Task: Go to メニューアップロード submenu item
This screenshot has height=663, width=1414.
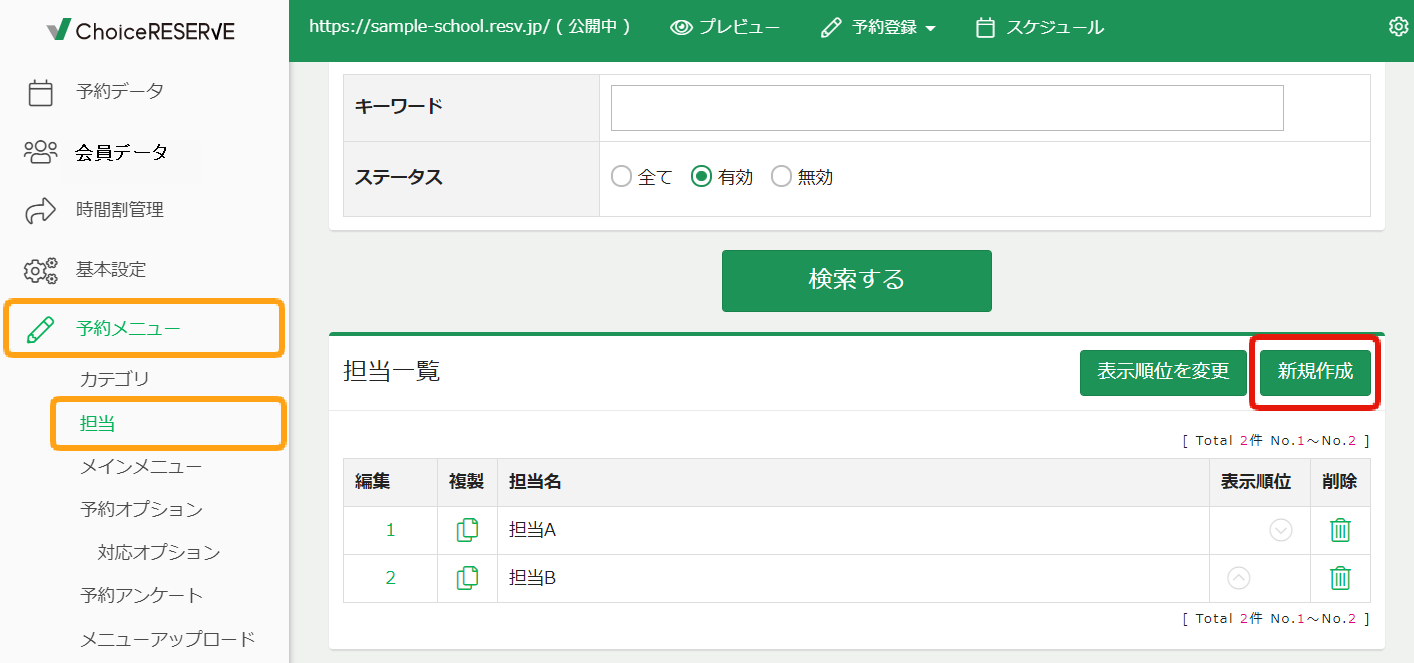Action: [x=168, y=639]
